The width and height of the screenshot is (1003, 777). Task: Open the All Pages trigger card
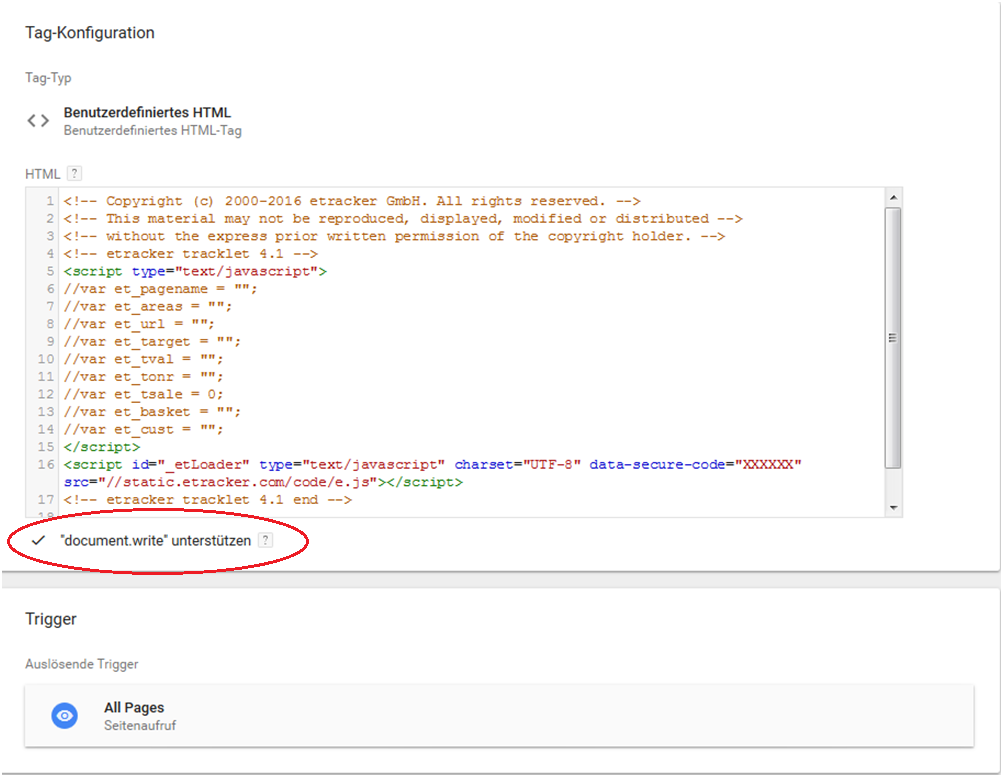tap(499, 716)
